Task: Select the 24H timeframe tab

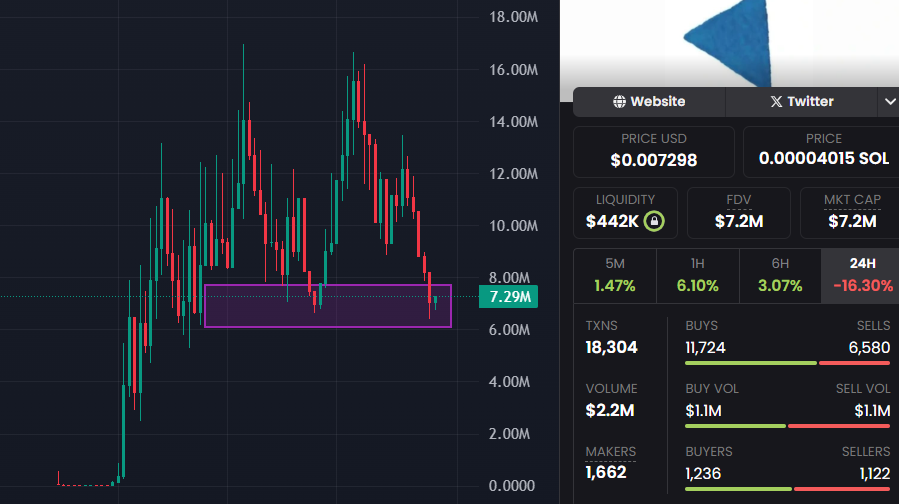Action: tap(861, 276)
